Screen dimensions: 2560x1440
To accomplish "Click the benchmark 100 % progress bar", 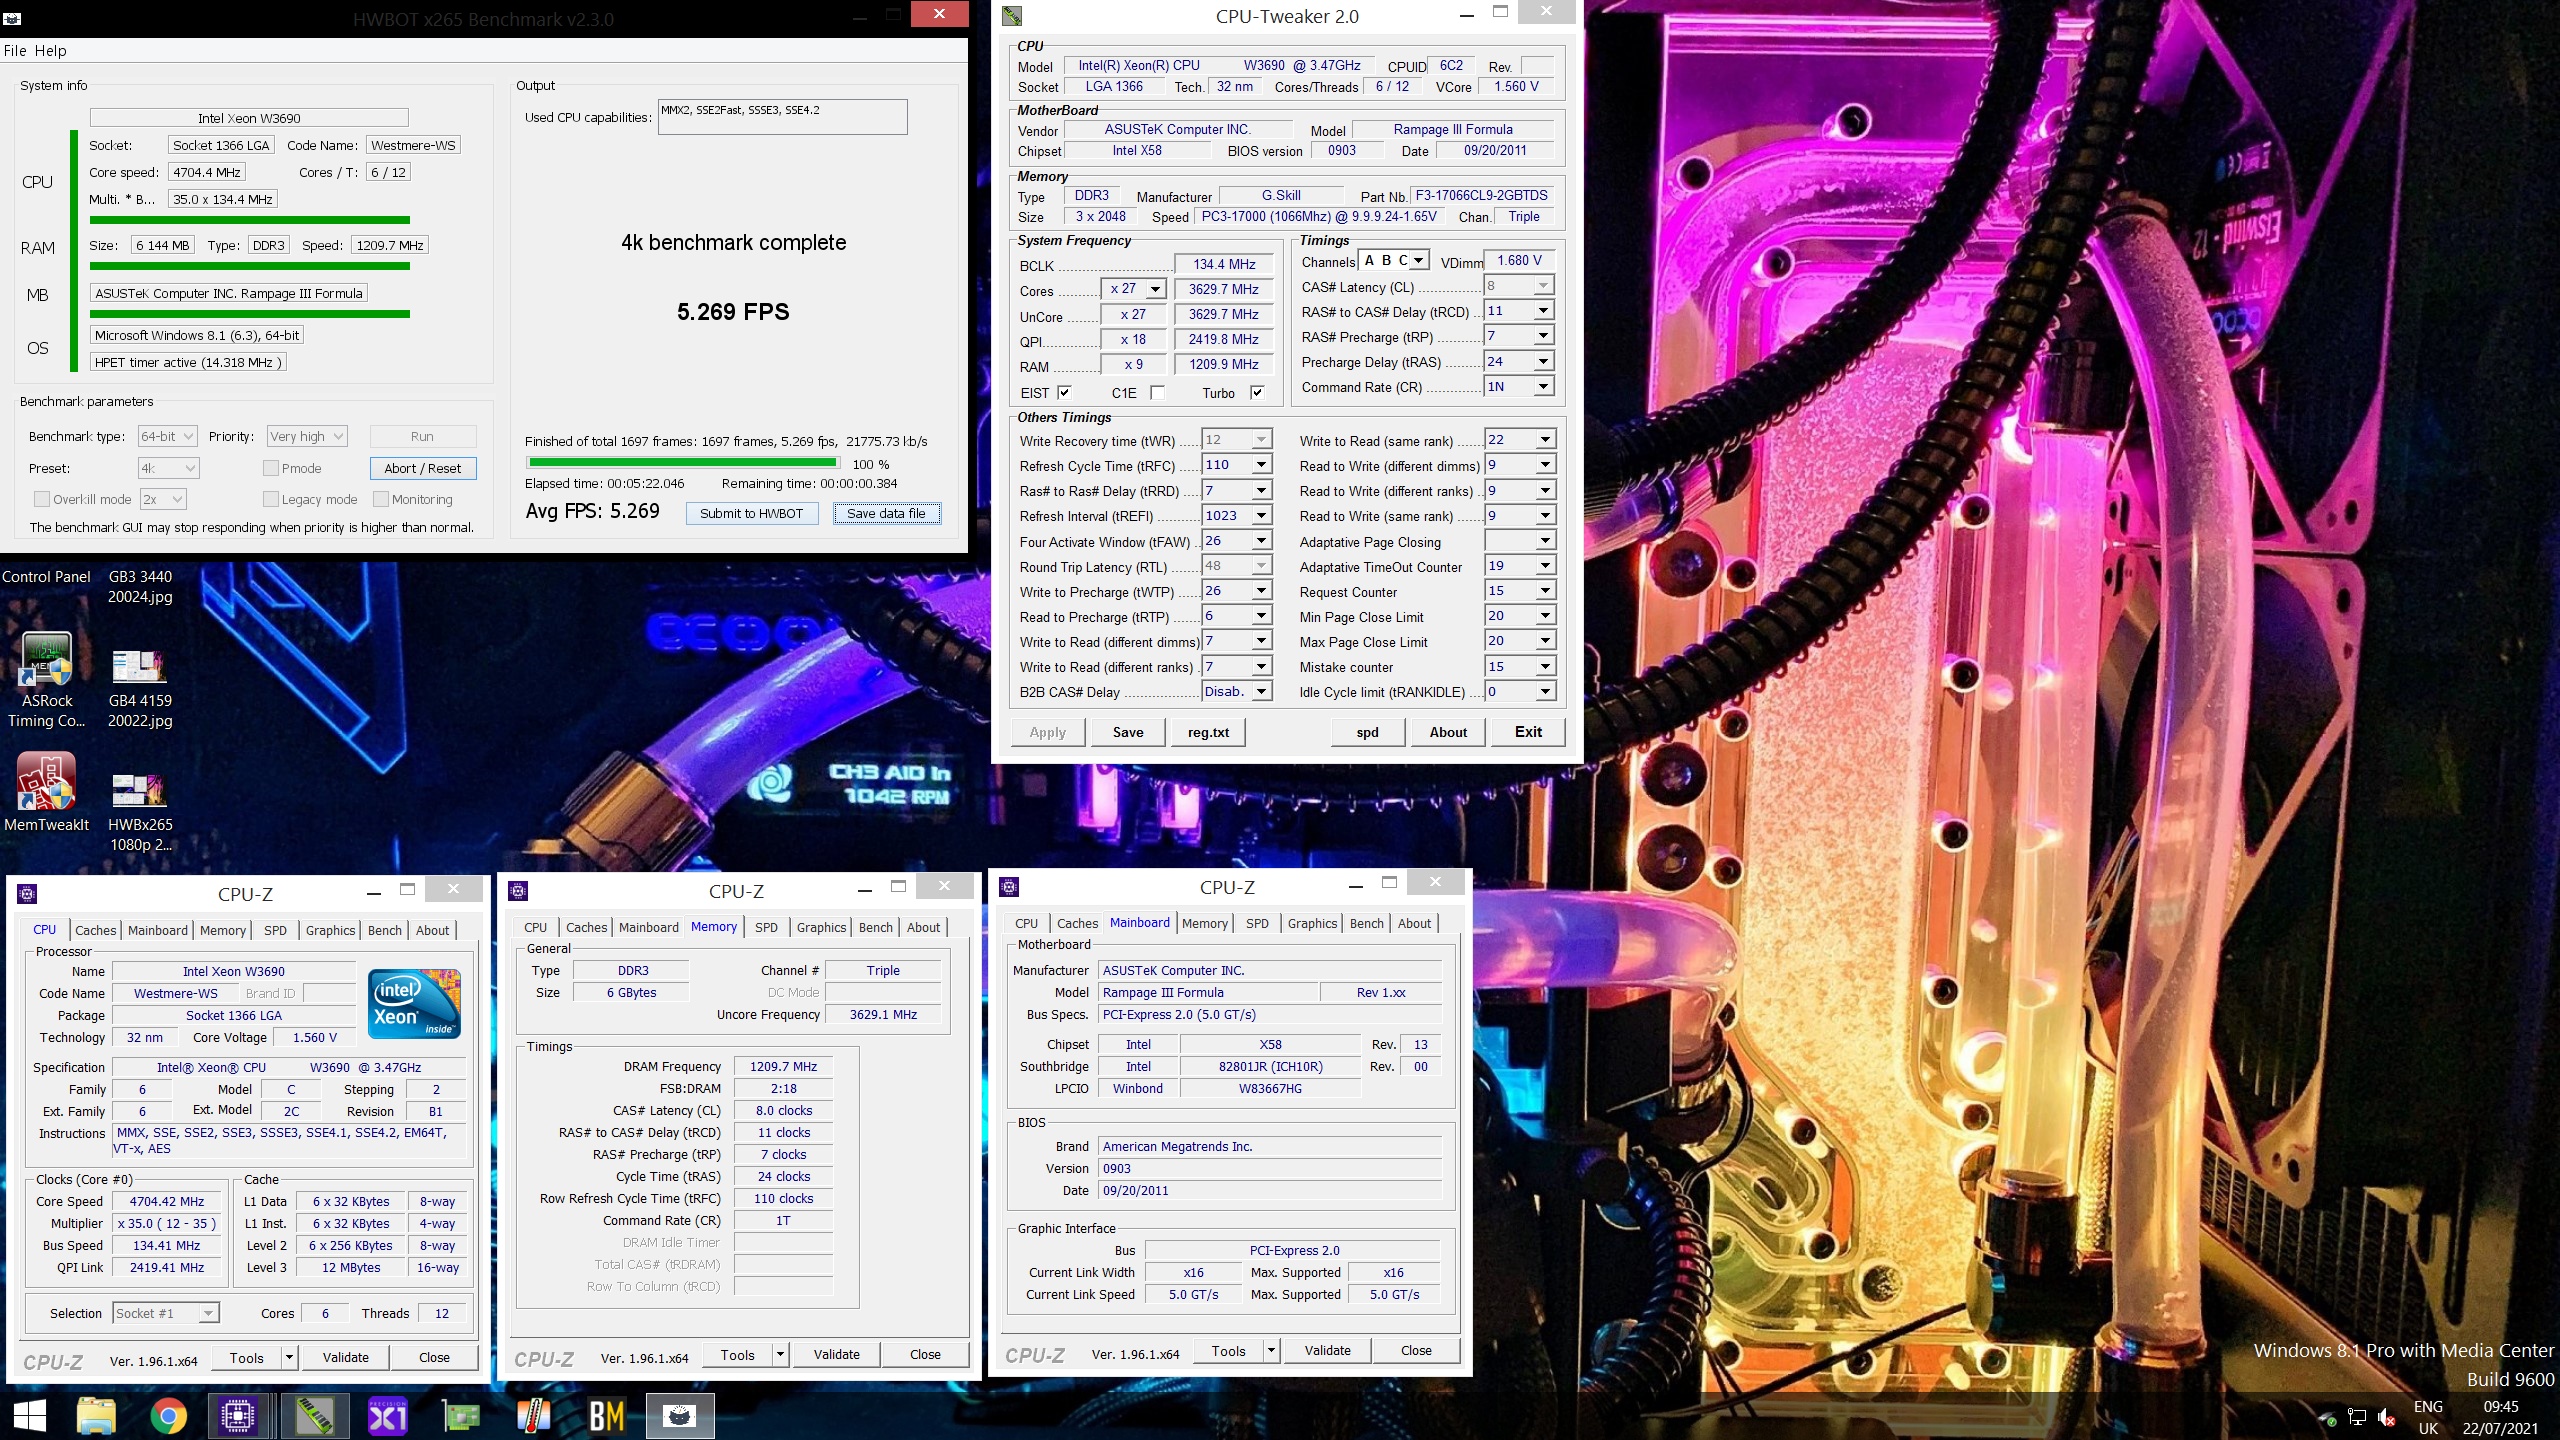I will (x=683, y=463).
